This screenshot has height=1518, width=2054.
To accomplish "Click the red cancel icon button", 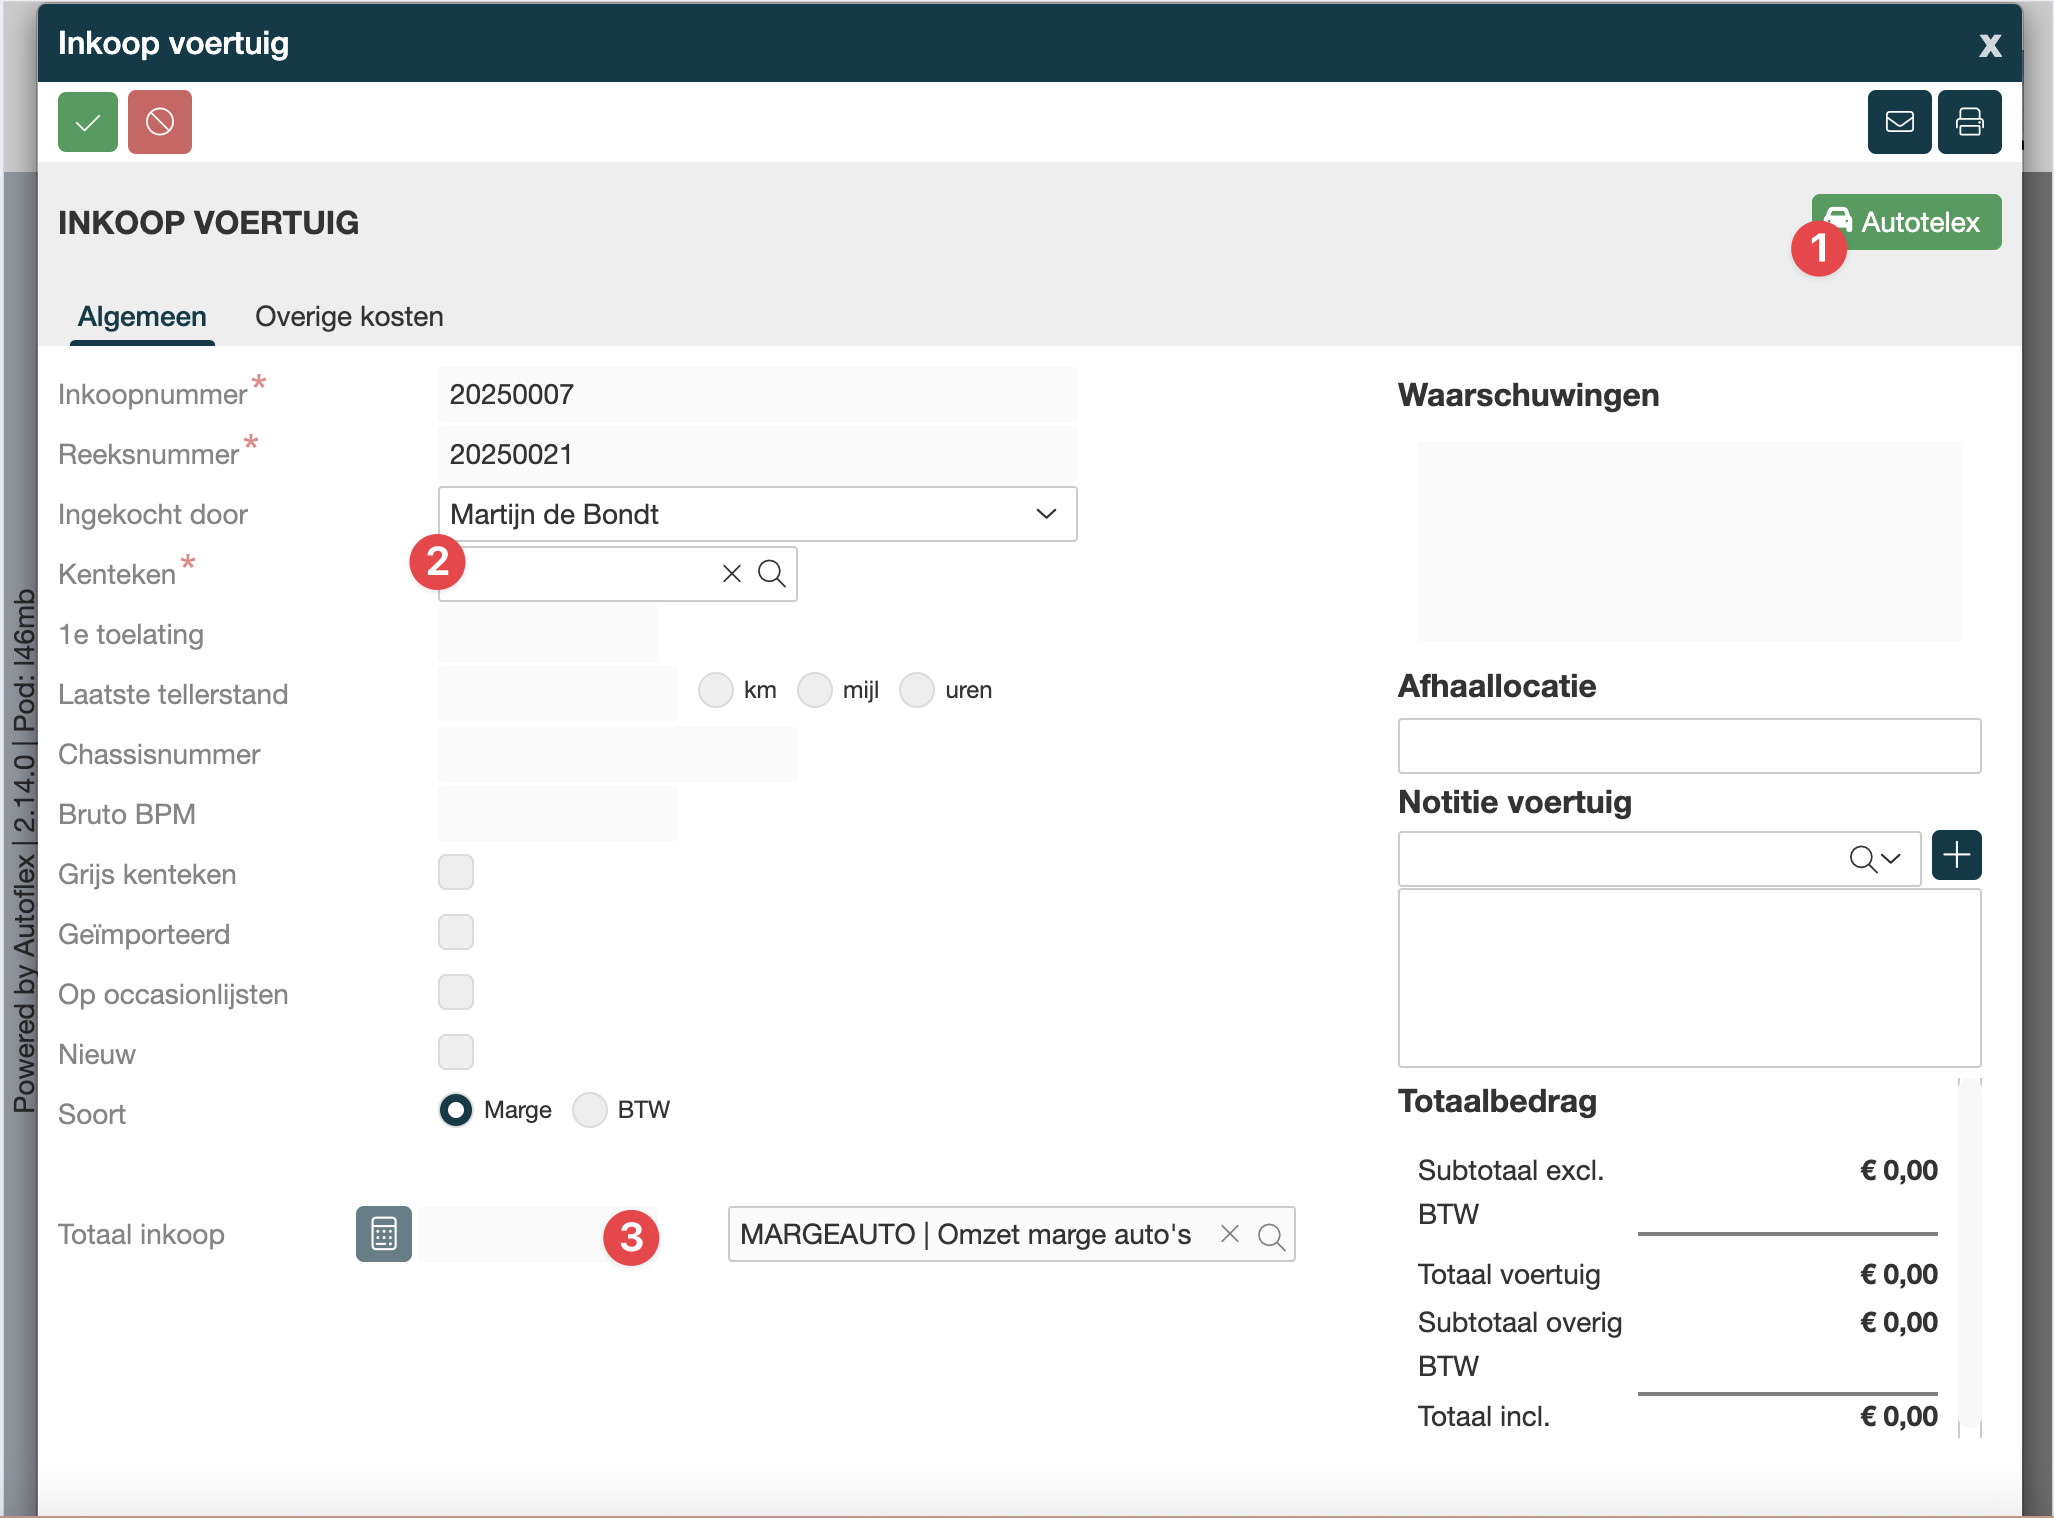I will [160, 122].
